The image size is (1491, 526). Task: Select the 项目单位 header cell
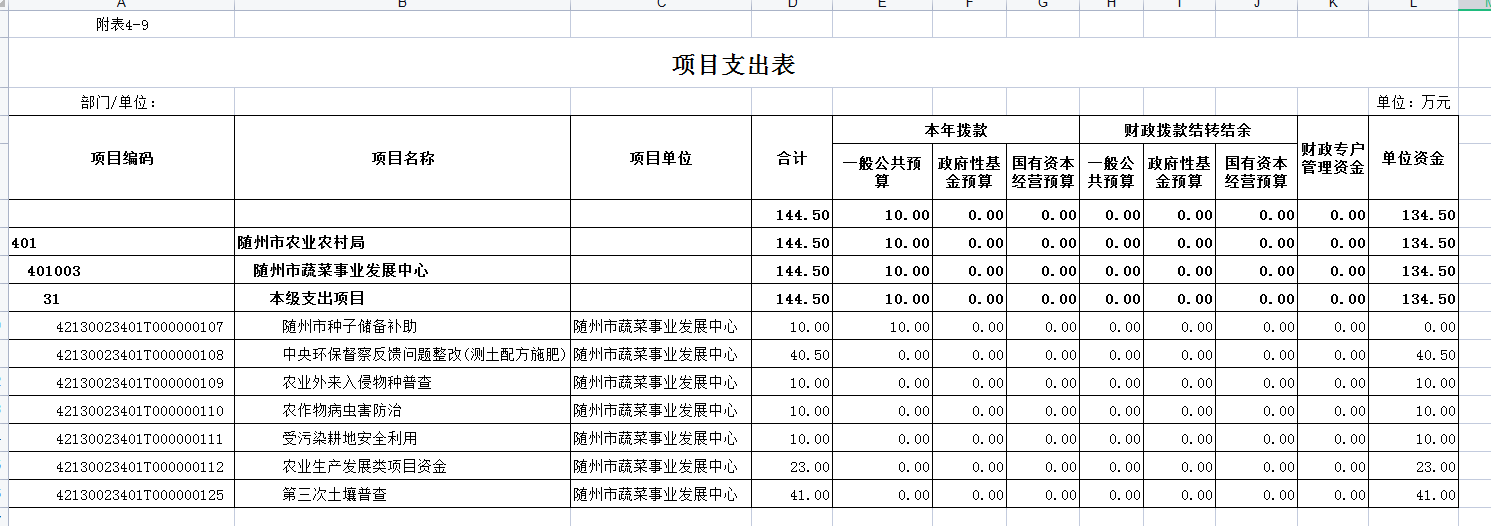click(x=661, y=158)
